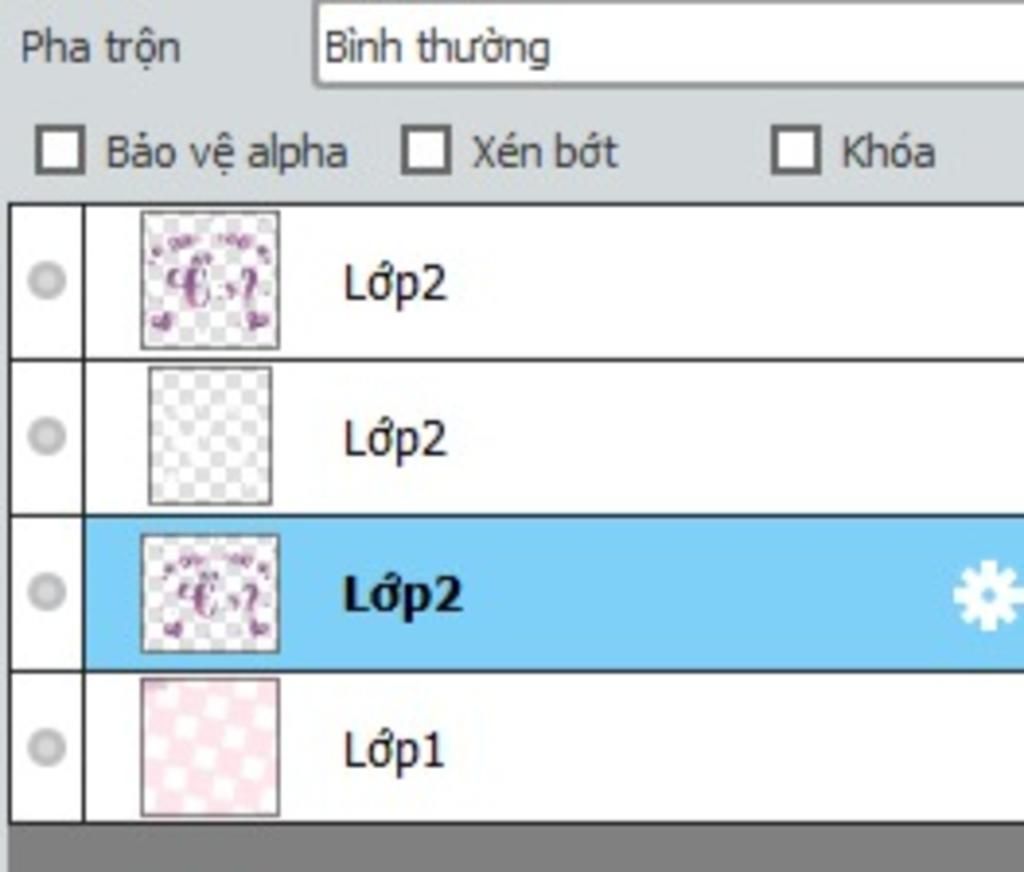This screenshot has width=1024, height=872.
Task: Click the bold Lớp2 name in highlighted row
Action: (402, 596)
